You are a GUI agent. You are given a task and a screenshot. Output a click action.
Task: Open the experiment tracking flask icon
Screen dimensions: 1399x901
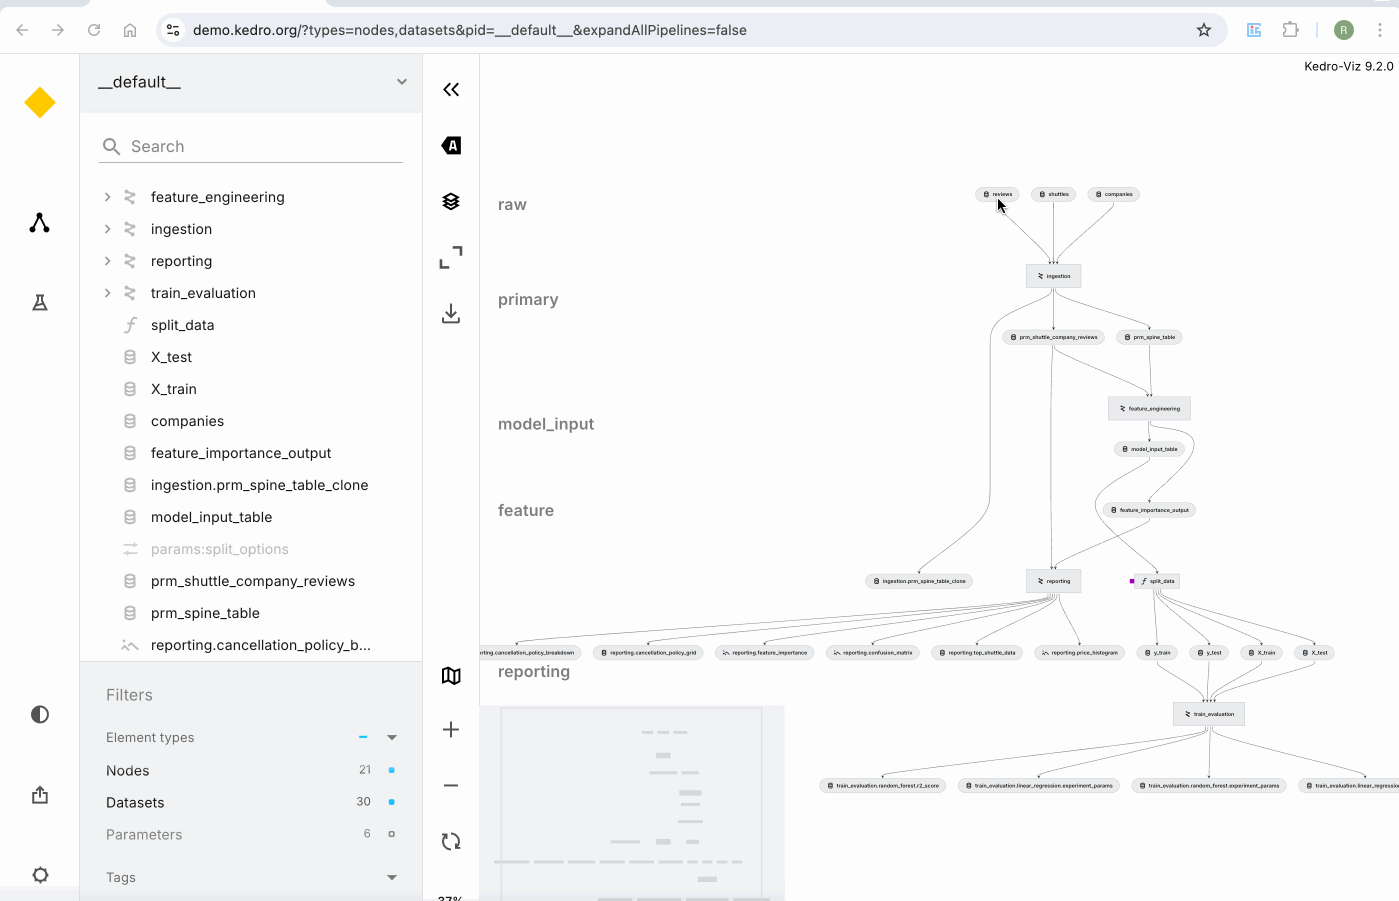click(40, 302)
